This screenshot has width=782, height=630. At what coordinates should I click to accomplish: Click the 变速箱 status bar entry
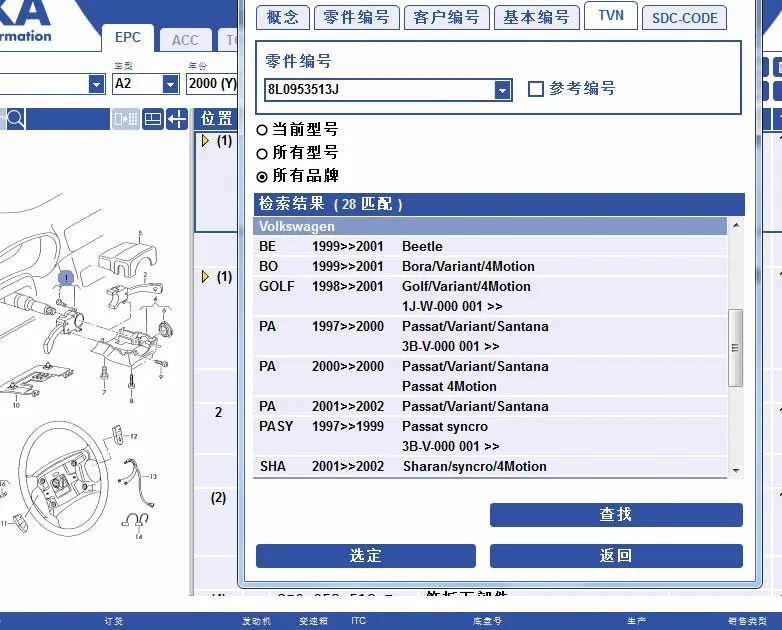pos(313,621)
